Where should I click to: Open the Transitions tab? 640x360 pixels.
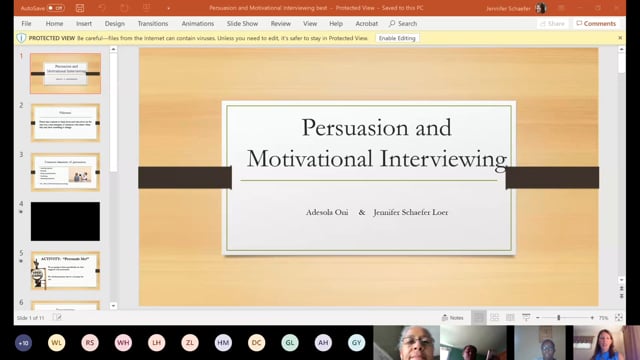(x=153, y=24)
